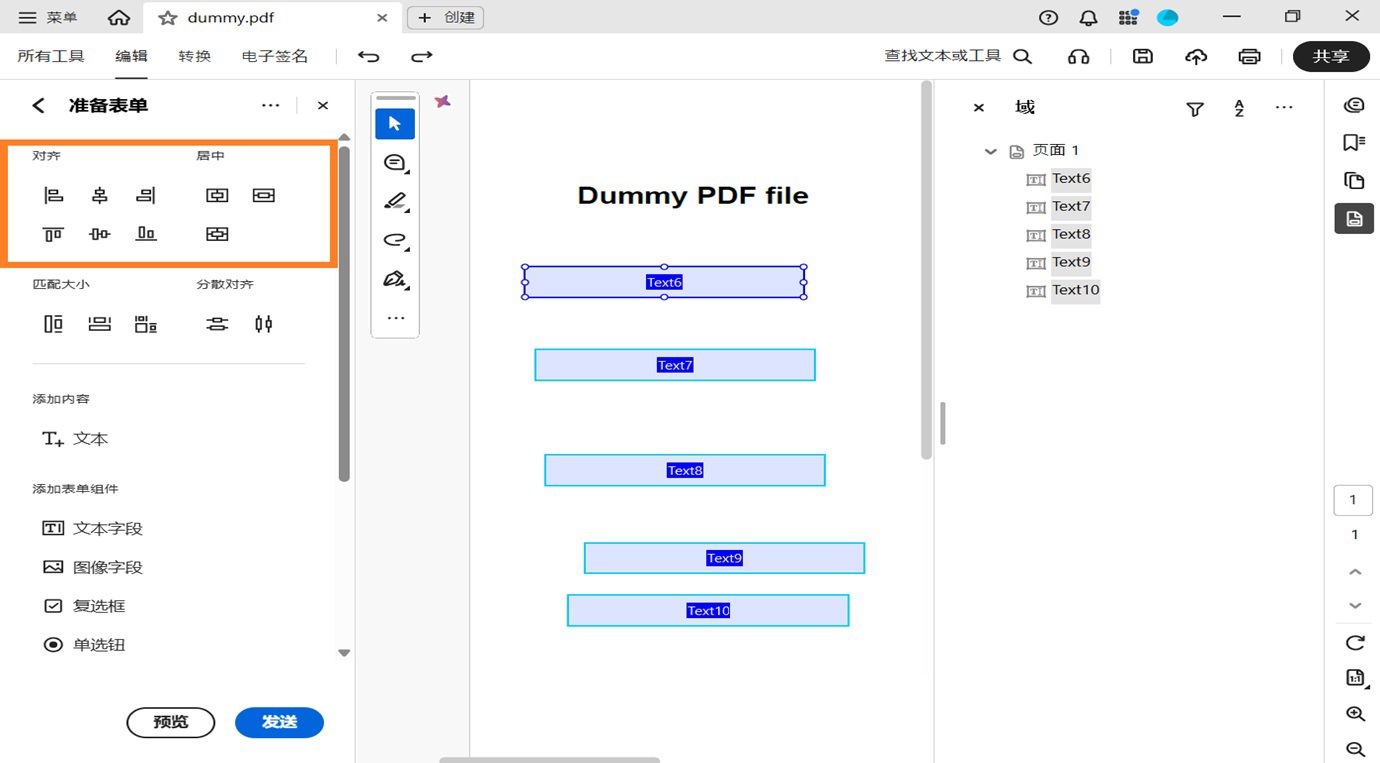The image size is (1380, 763).
Task: Star the dummy.pdf tab as favorite
Action: pyautogui.click(x=168, y=18)
